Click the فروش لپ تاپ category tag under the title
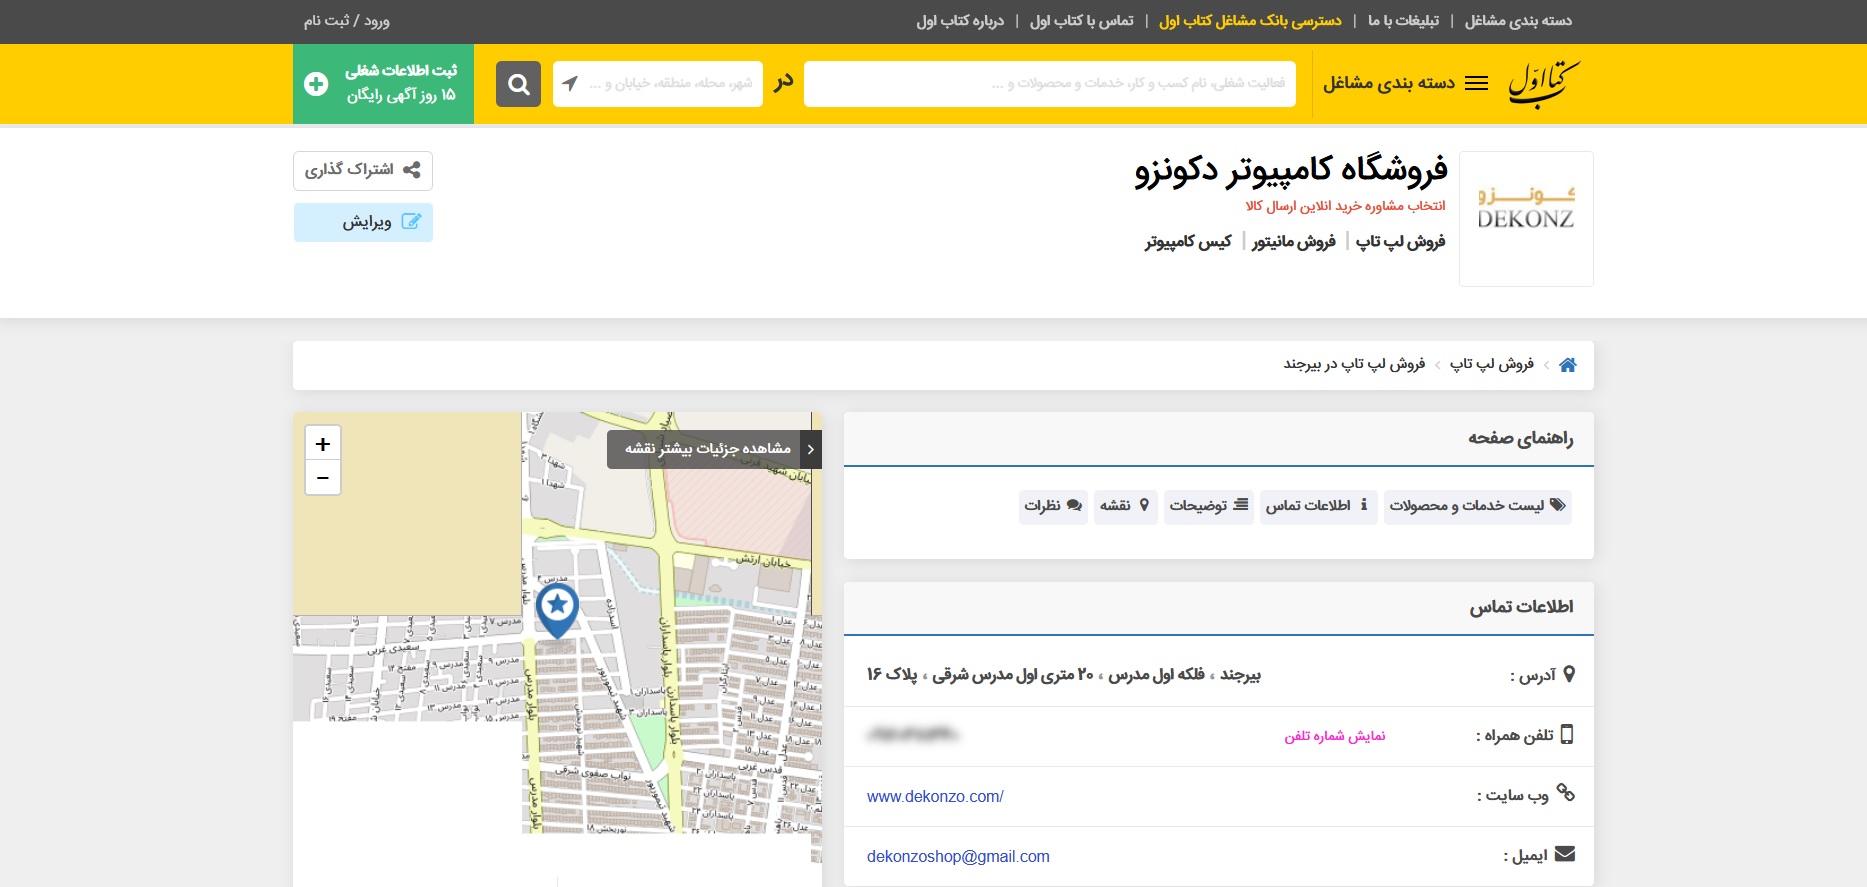The height and width of the screenshot is (887, 1867). click(x=1400, y=242)
